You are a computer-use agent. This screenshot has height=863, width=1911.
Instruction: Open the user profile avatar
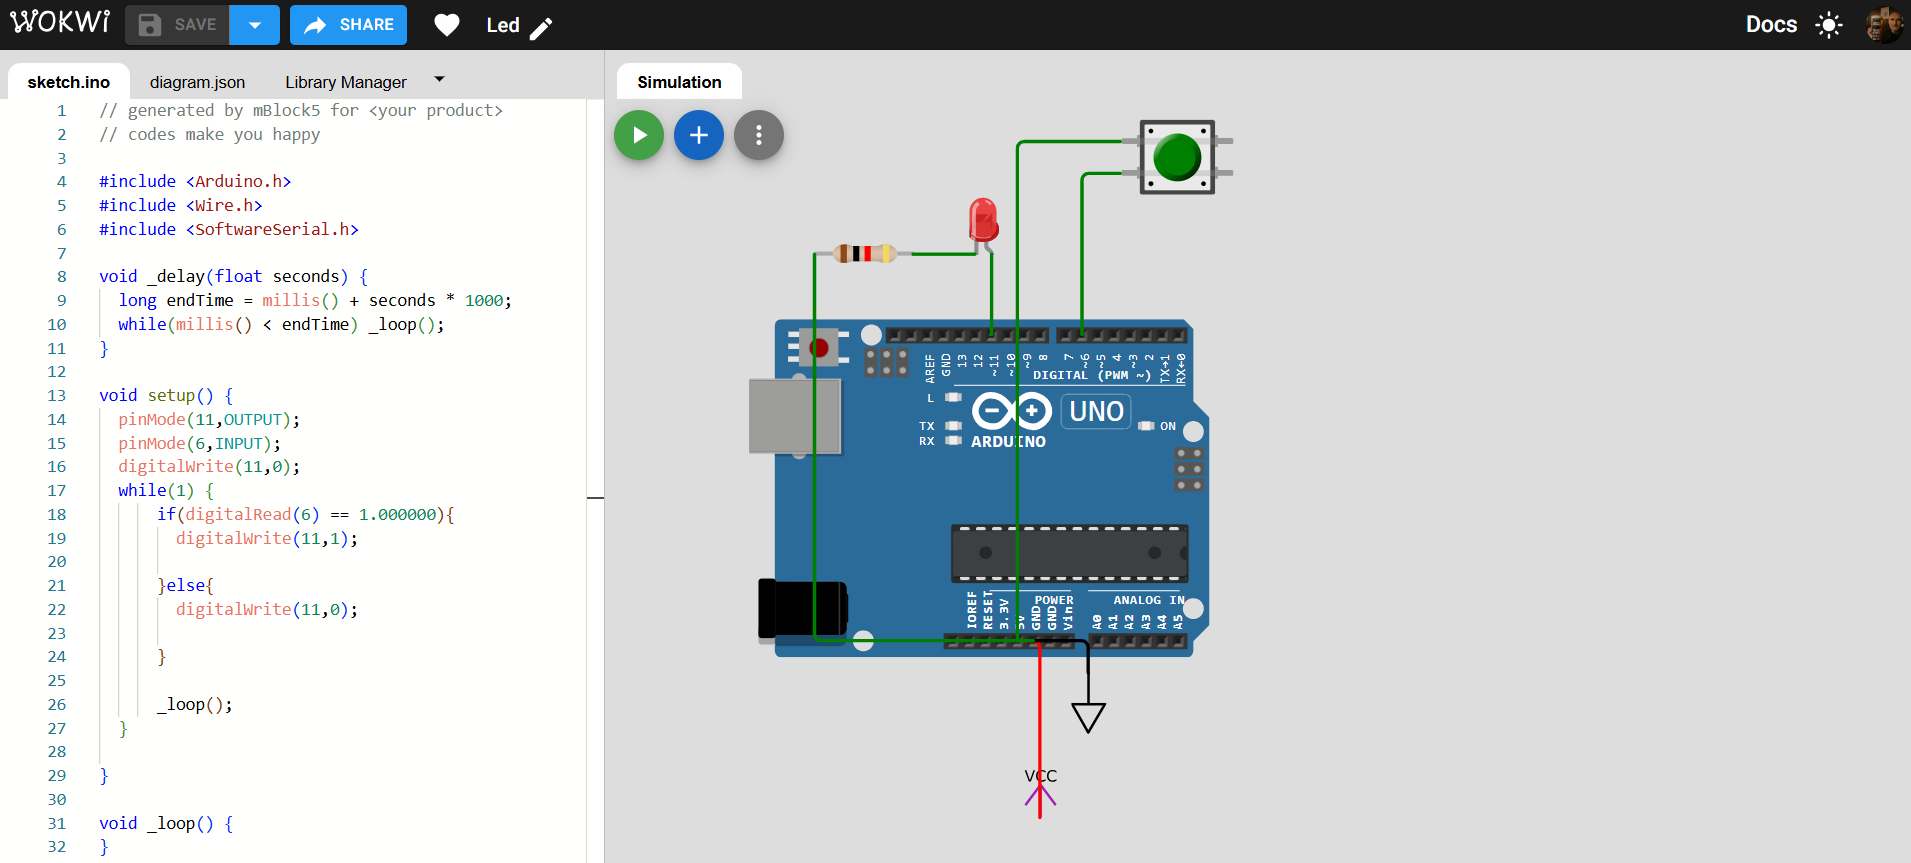coord(1883,25)
